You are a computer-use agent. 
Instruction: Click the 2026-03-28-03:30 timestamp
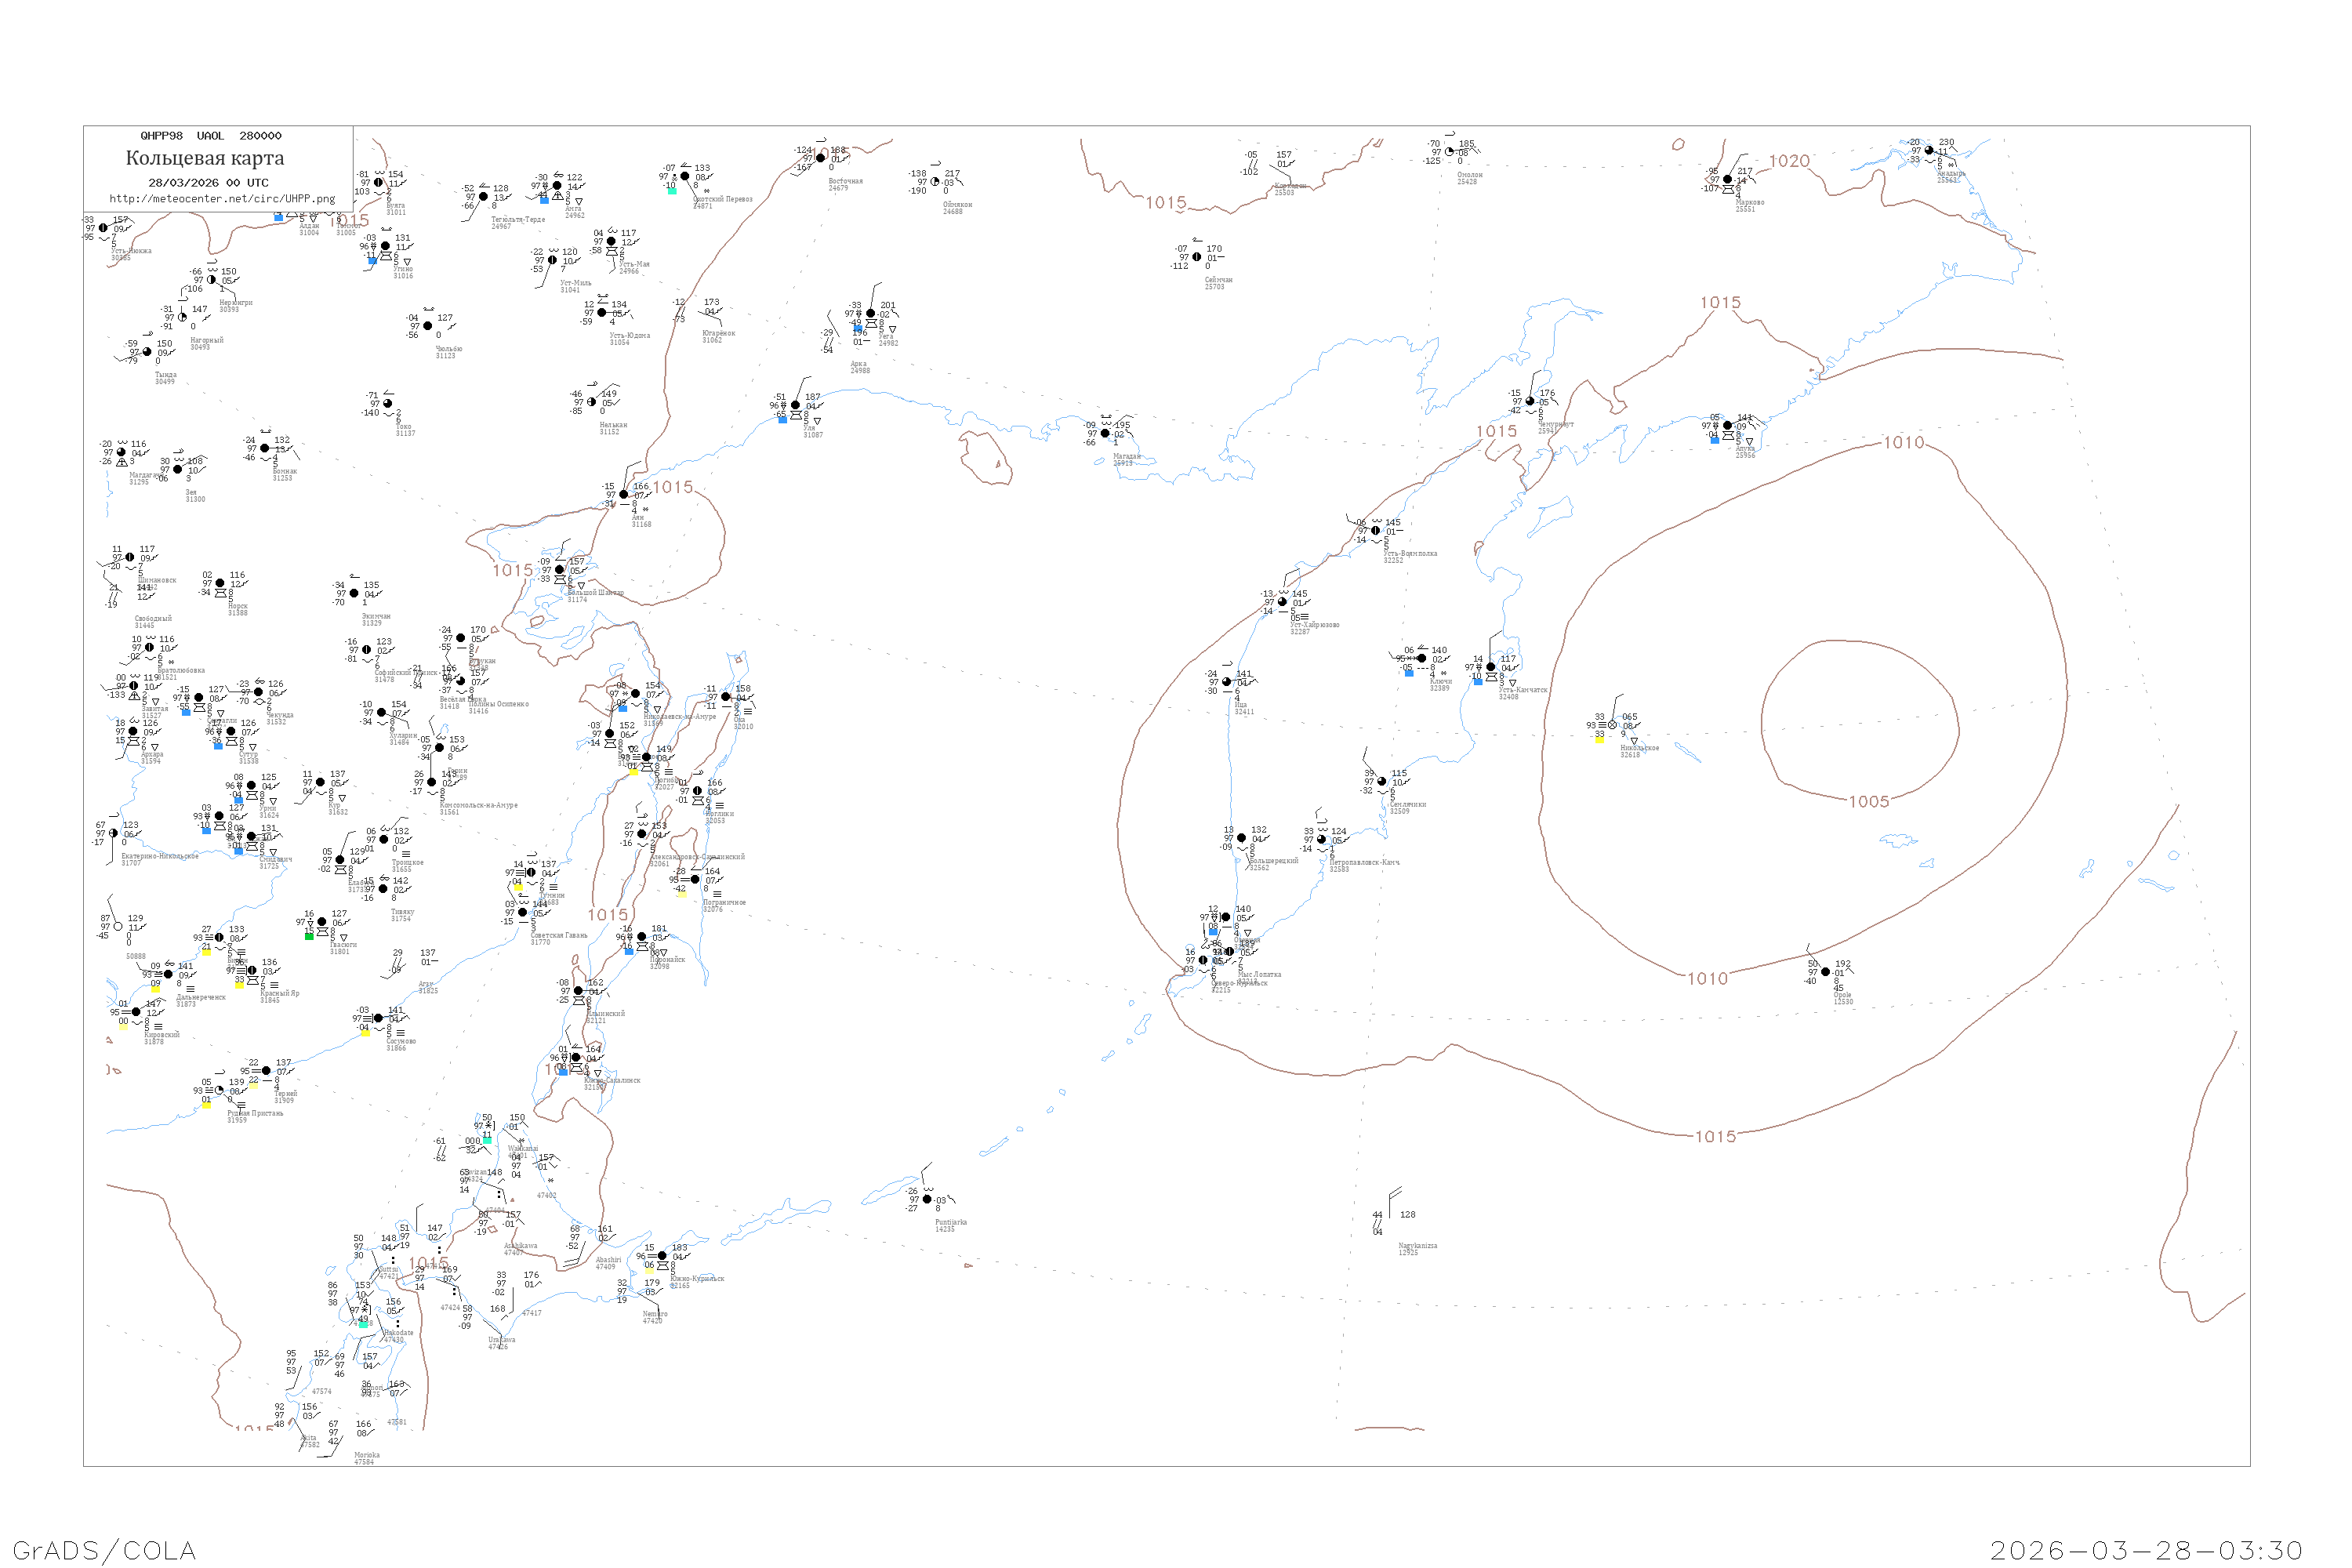coord(2146,1551)
